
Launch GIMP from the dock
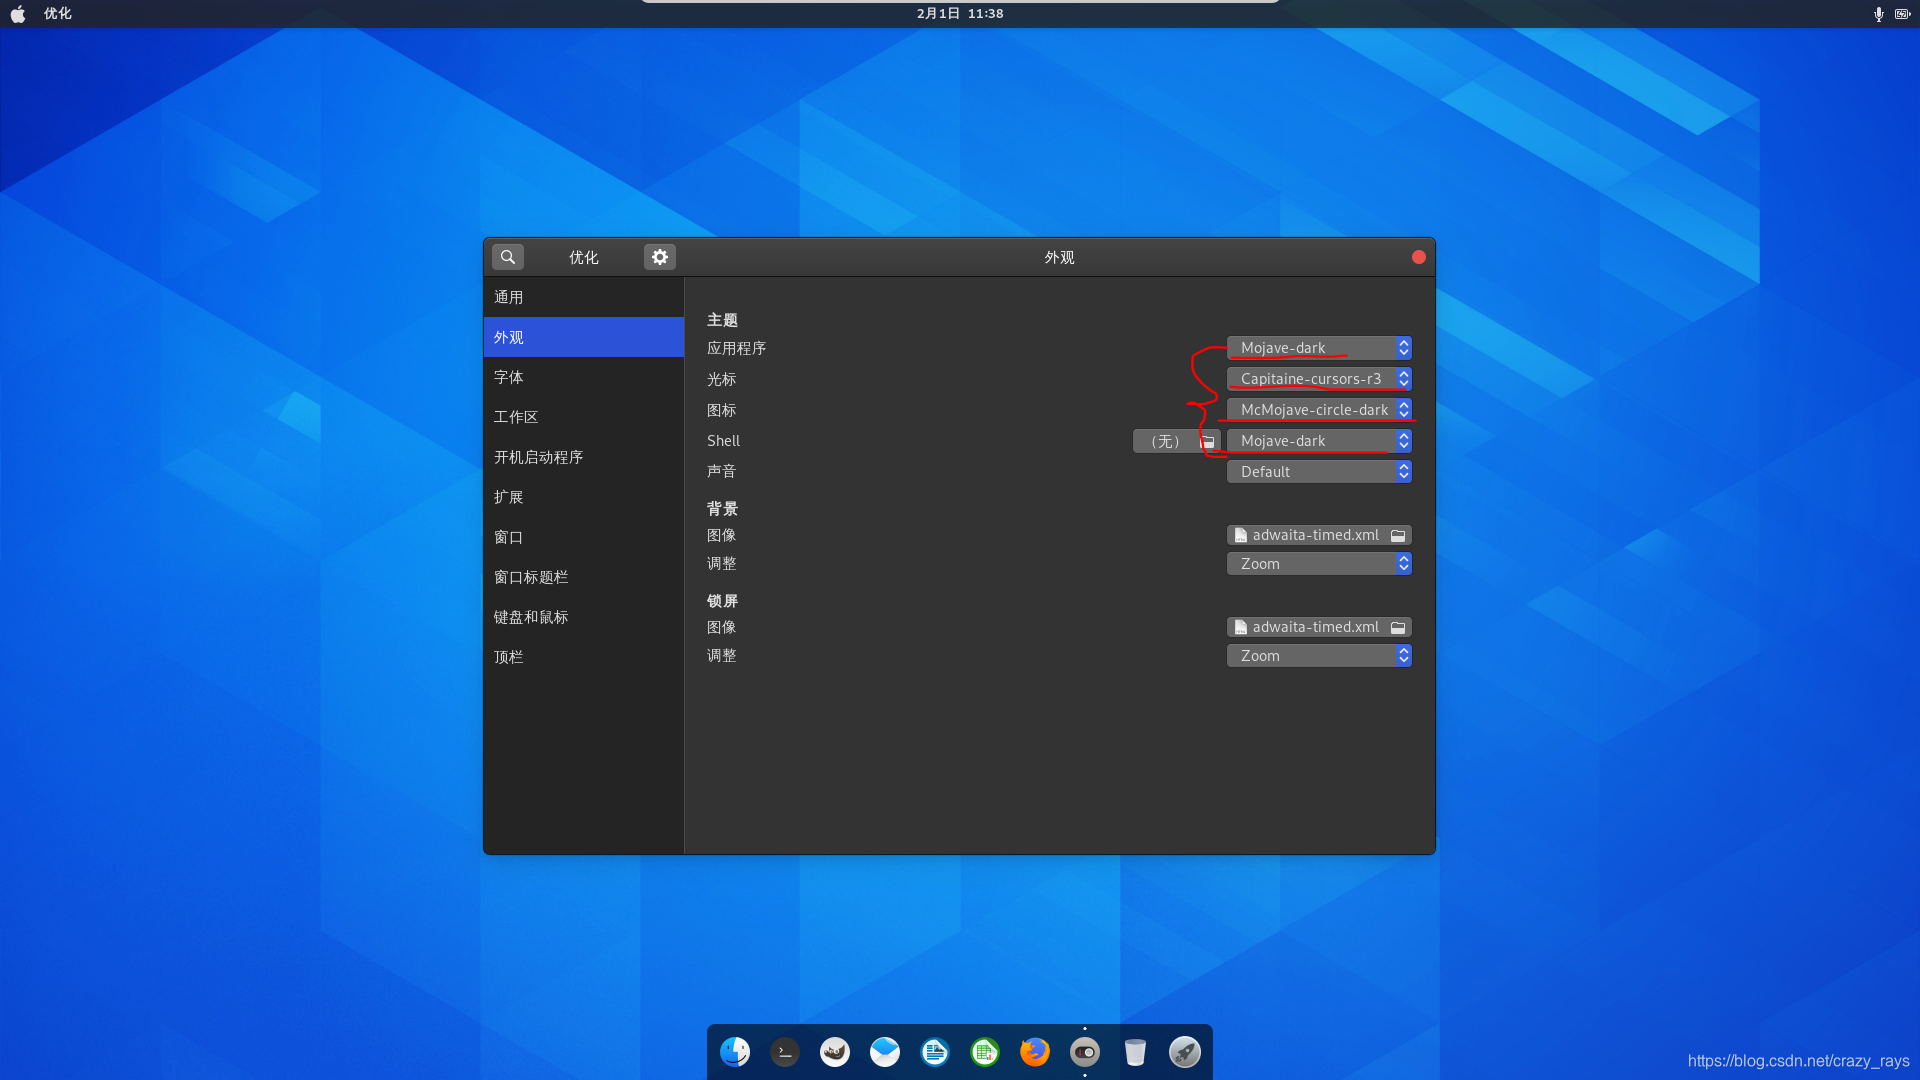tap(835, 1052)
